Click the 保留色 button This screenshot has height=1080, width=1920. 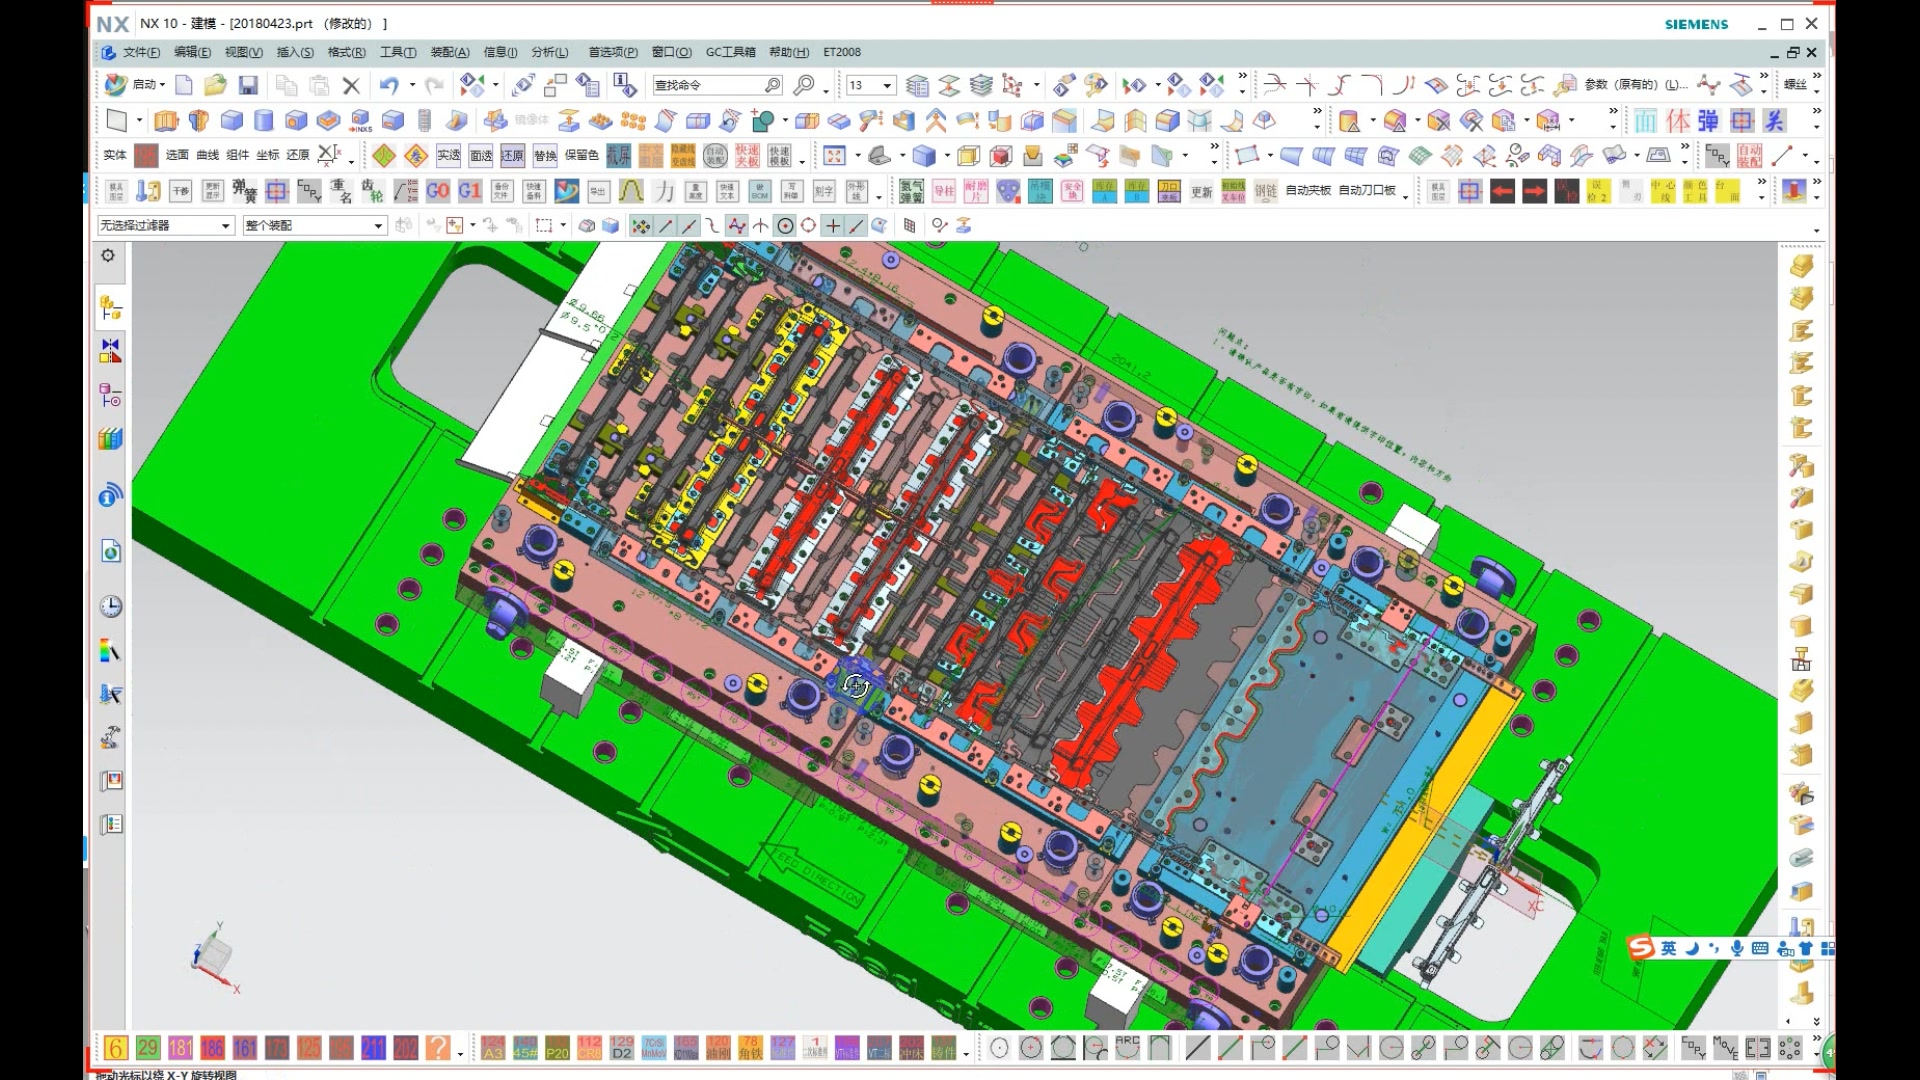tap(581, 155)
